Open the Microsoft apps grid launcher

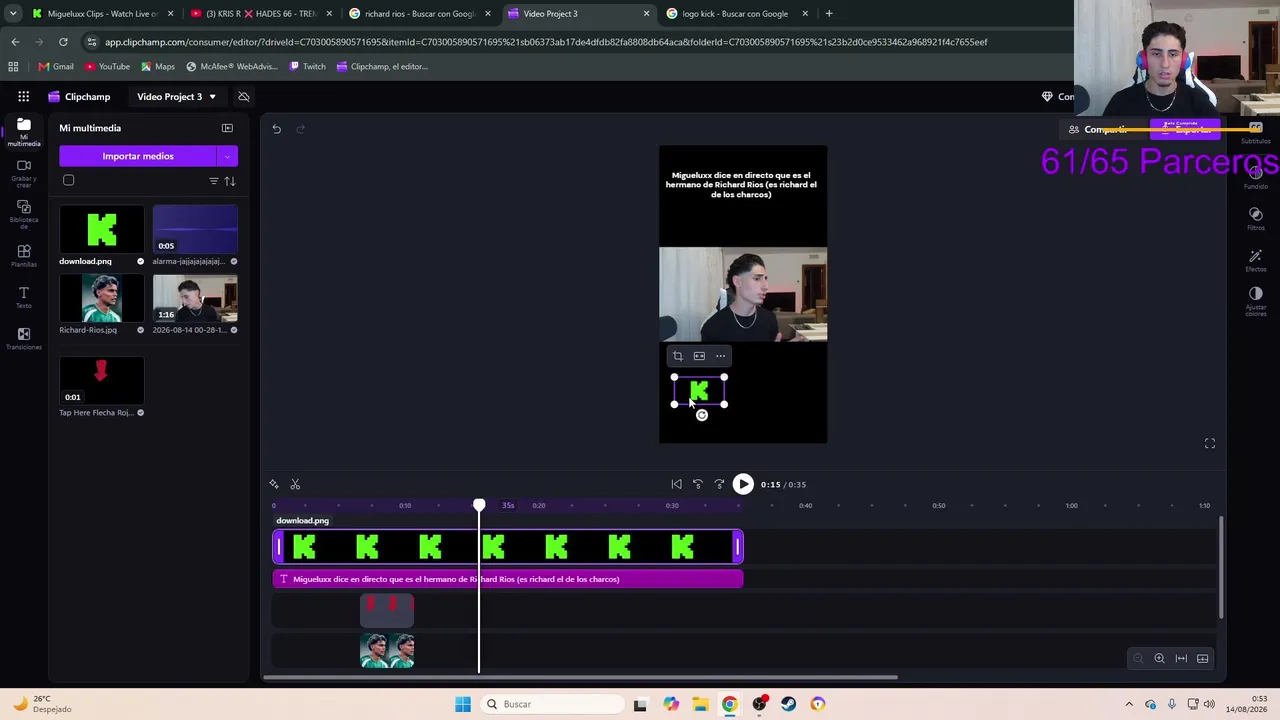click(x=23, y=97)
